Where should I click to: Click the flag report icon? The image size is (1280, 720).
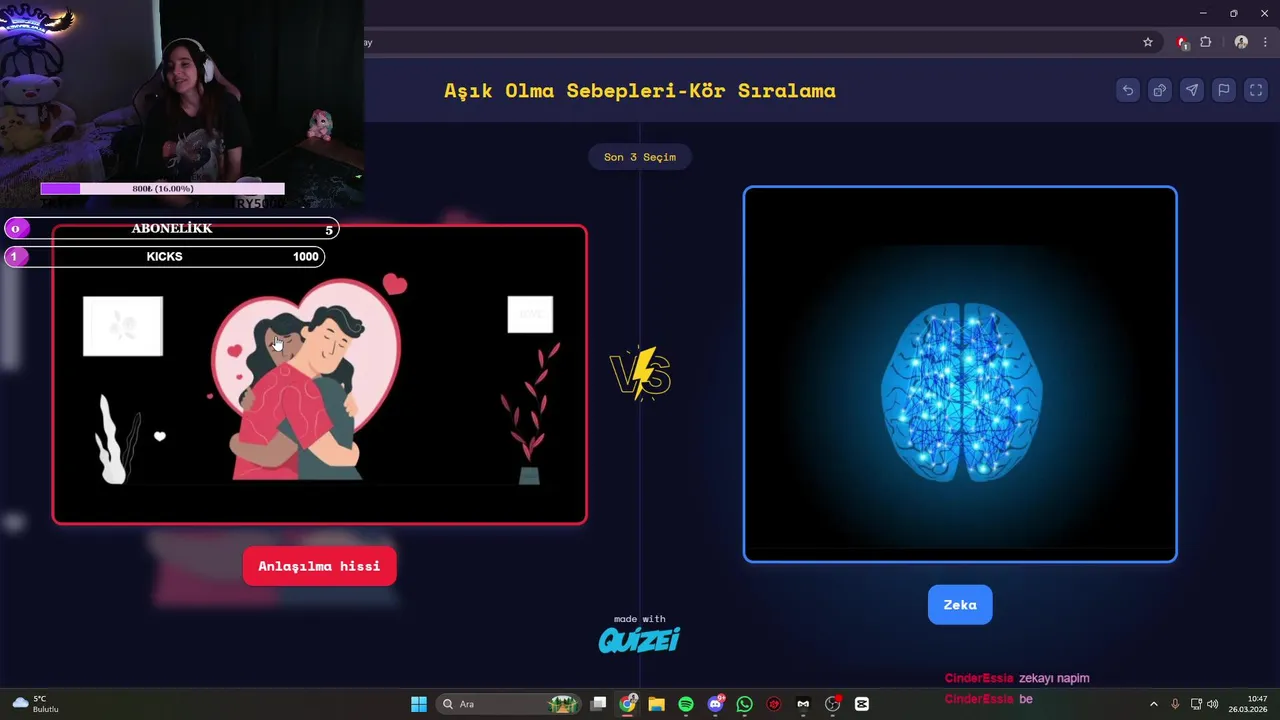[x=1224, y=90]
